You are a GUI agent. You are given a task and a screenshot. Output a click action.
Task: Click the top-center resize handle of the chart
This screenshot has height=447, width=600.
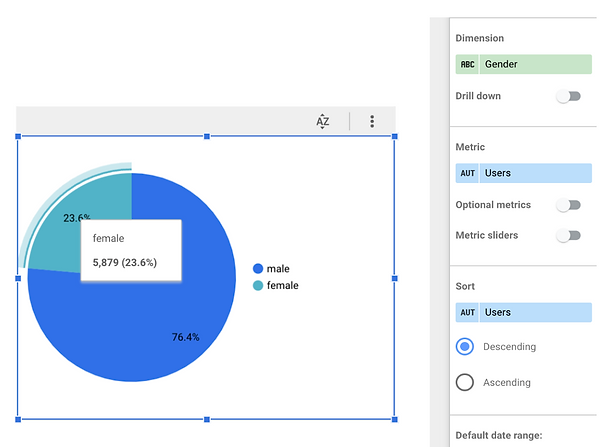tap(206, 137)
